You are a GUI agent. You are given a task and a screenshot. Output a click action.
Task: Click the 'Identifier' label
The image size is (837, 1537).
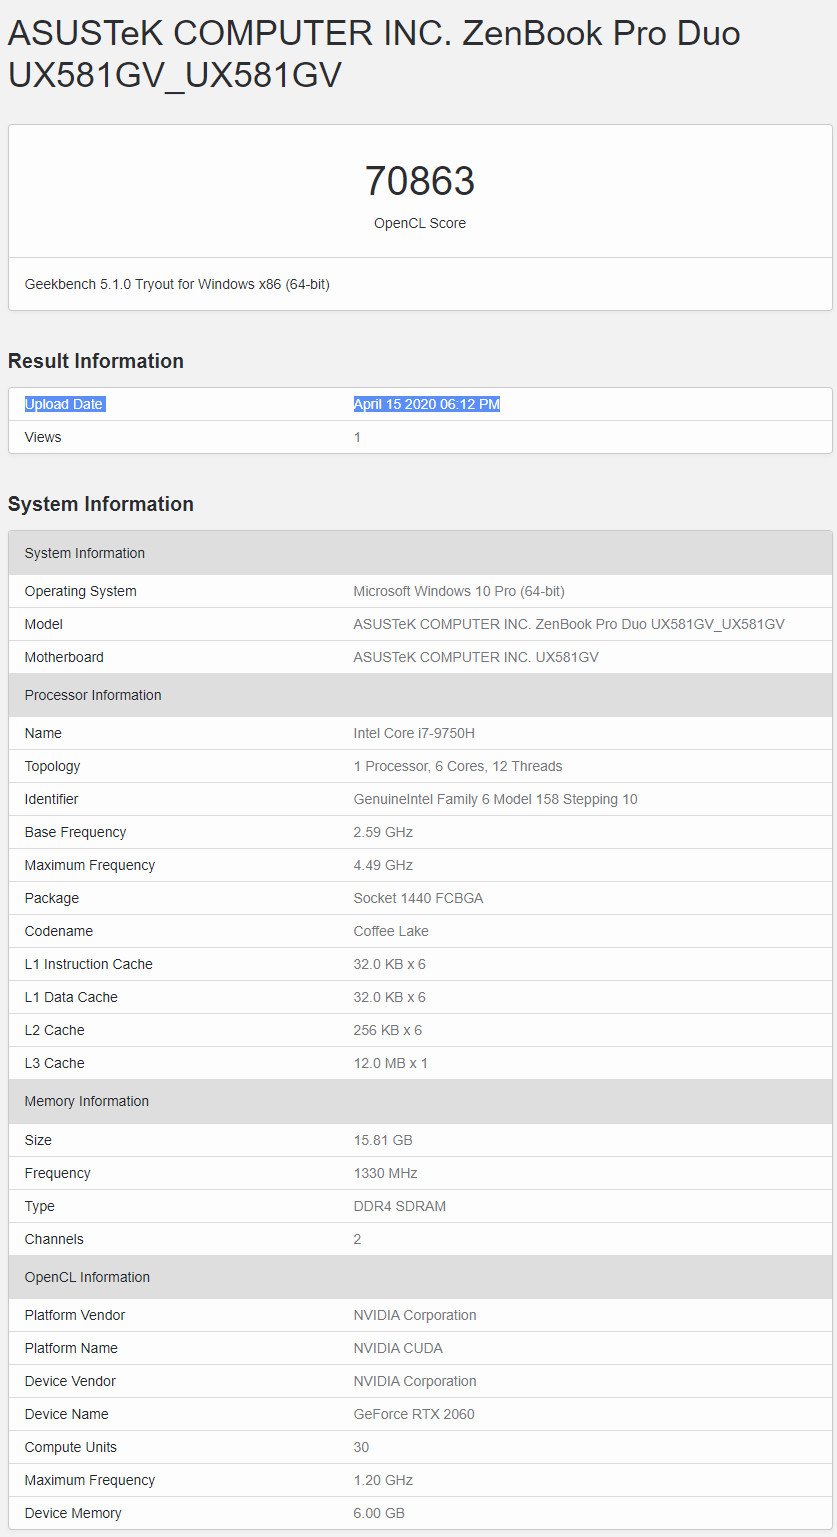[52, 799]
